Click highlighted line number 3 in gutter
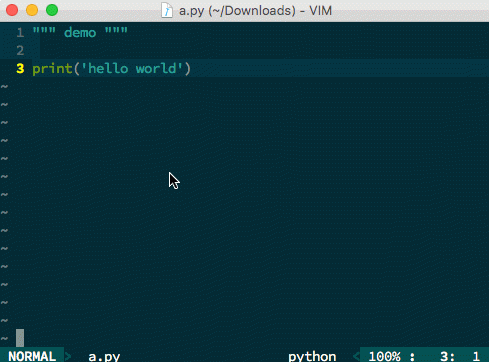The width and height of the screenshot is (489, 362). (x=20, y=68)
